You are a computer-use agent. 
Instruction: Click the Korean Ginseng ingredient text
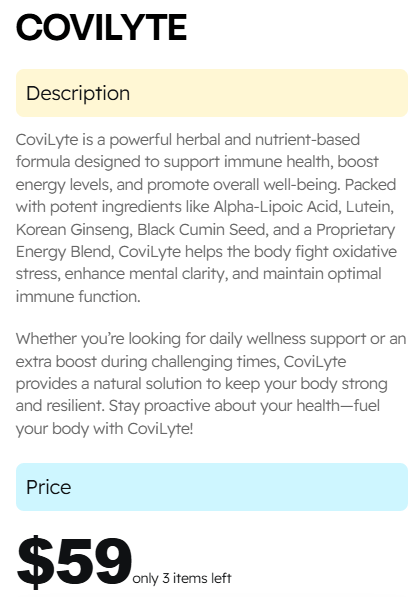pos(74,230)
